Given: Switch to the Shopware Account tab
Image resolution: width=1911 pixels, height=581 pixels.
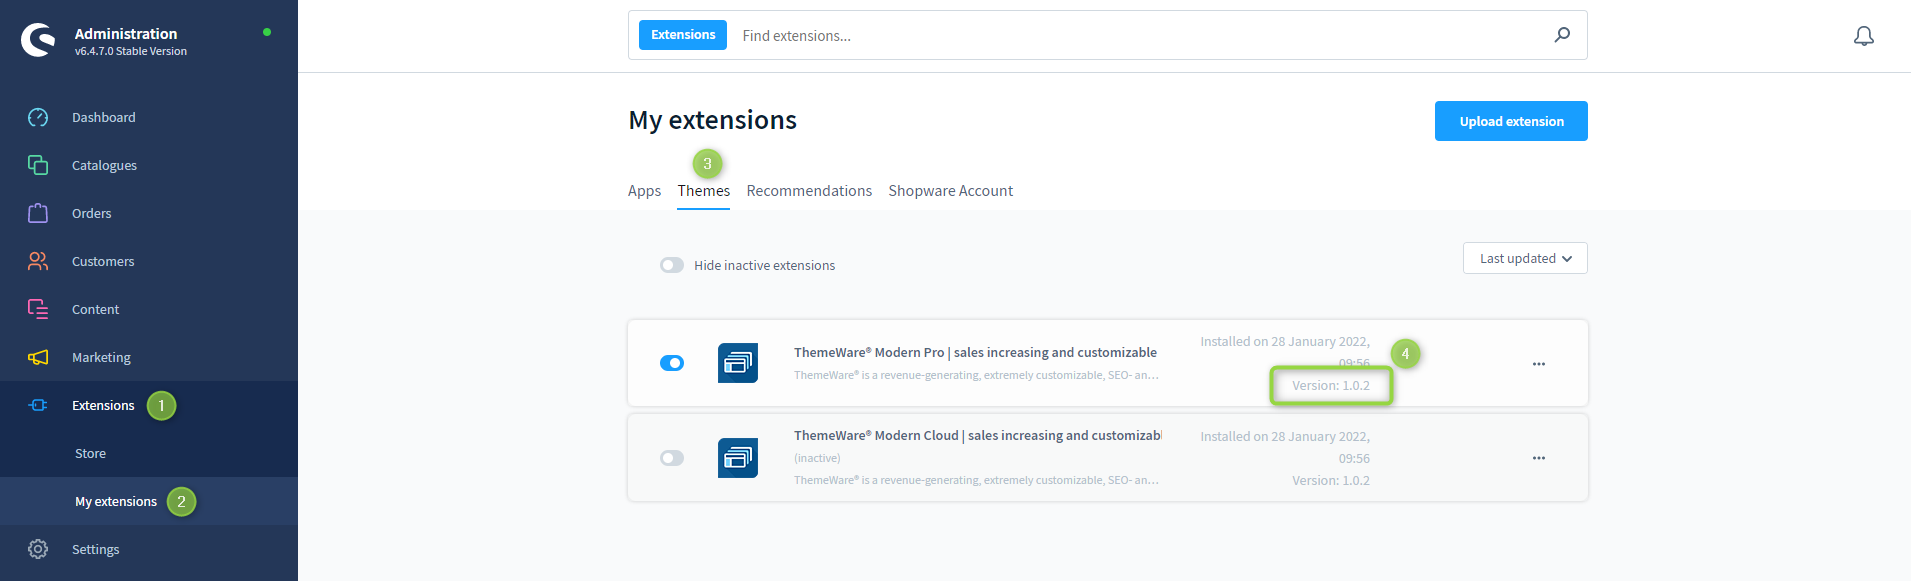Looking at the screenshot, I should tap(950, 191).
